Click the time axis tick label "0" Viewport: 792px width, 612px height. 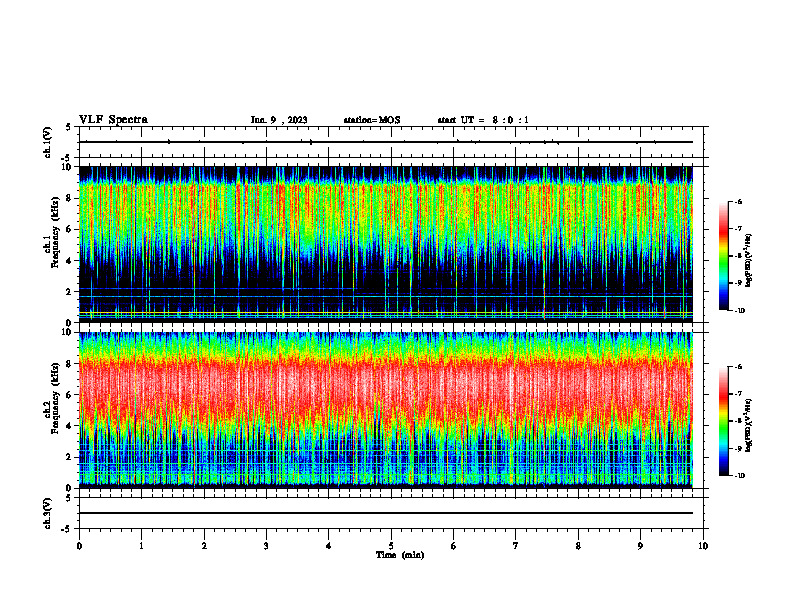79,546
